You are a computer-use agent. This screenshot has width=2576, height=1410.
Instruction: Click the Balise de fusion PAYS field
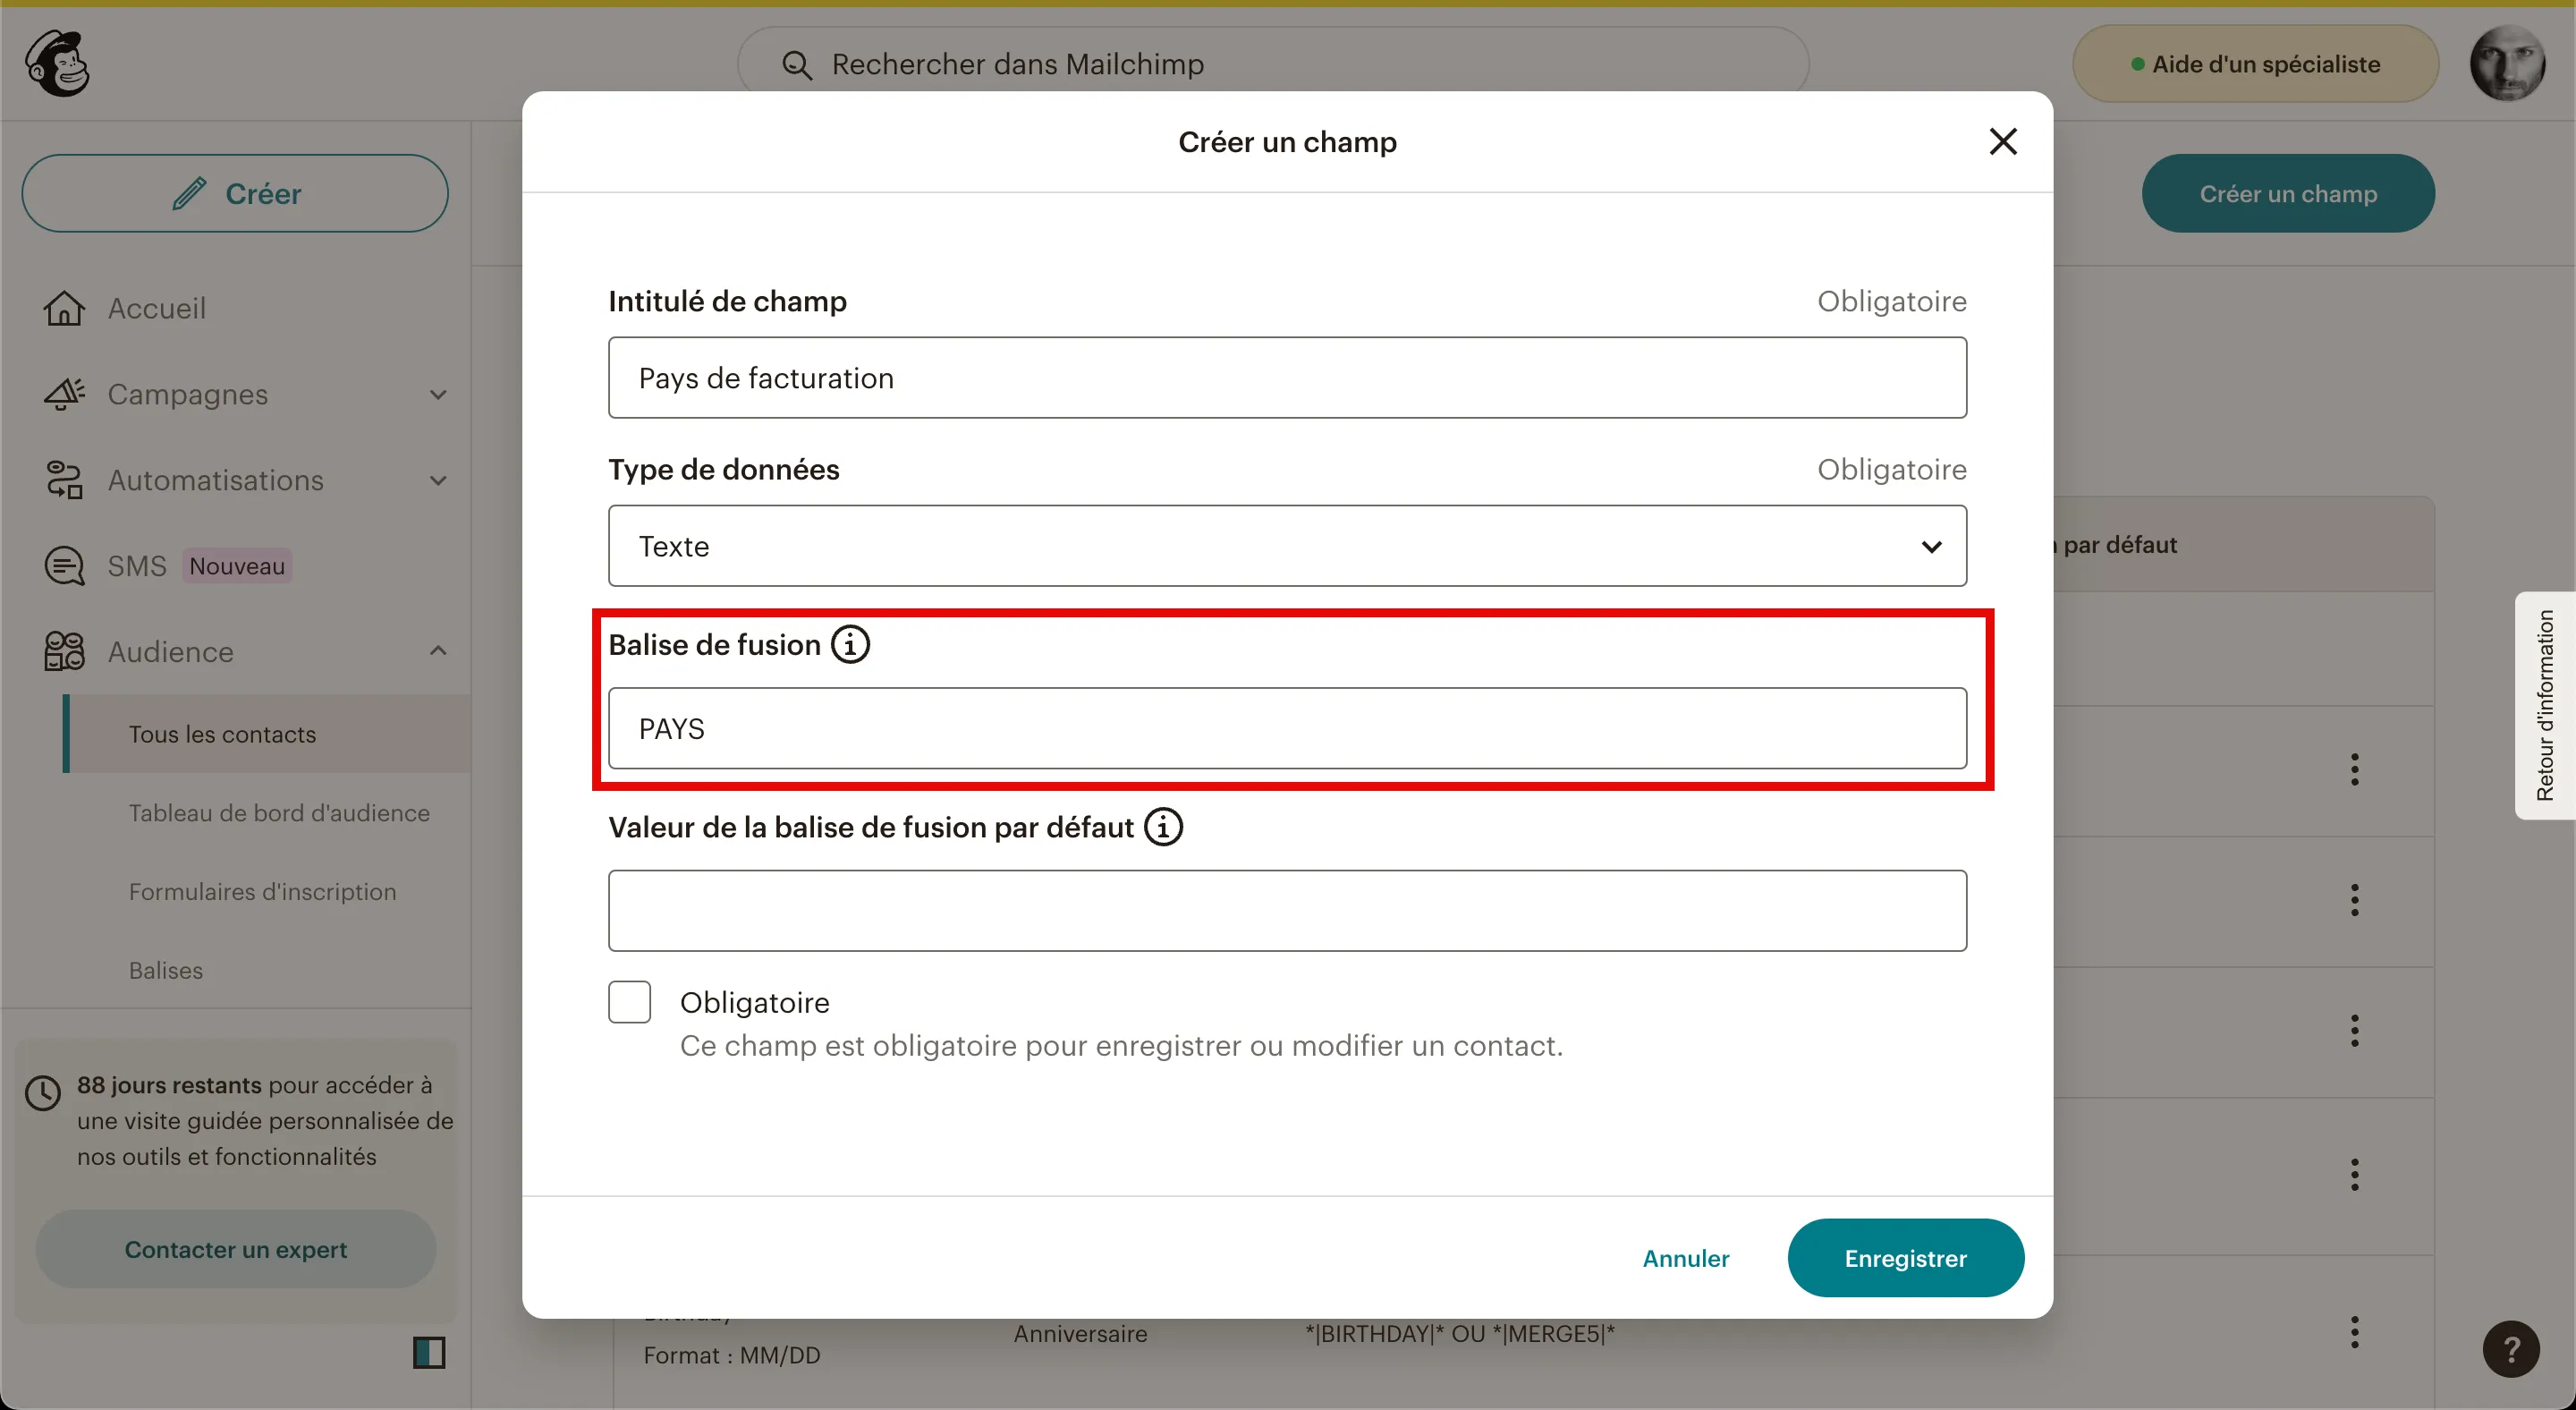point(1287,729)
